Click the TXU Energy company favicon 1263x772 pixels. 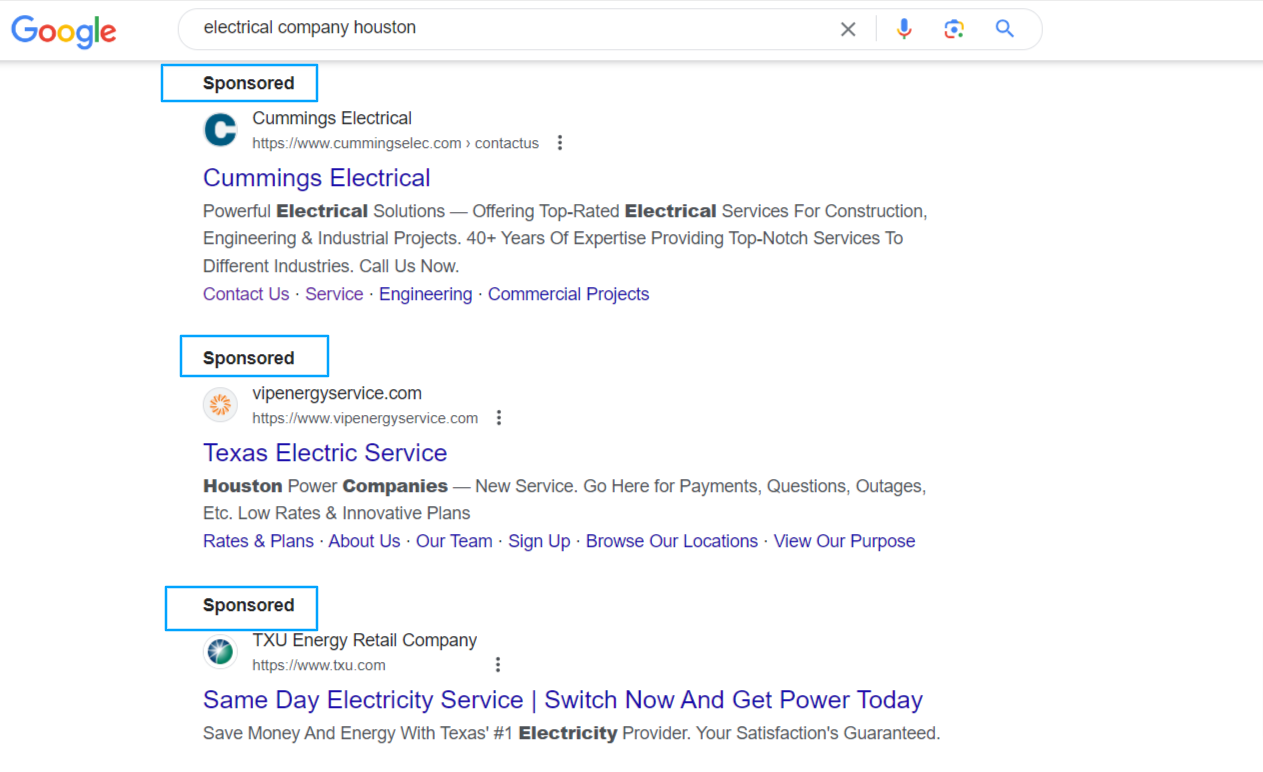tap(220, 651)
